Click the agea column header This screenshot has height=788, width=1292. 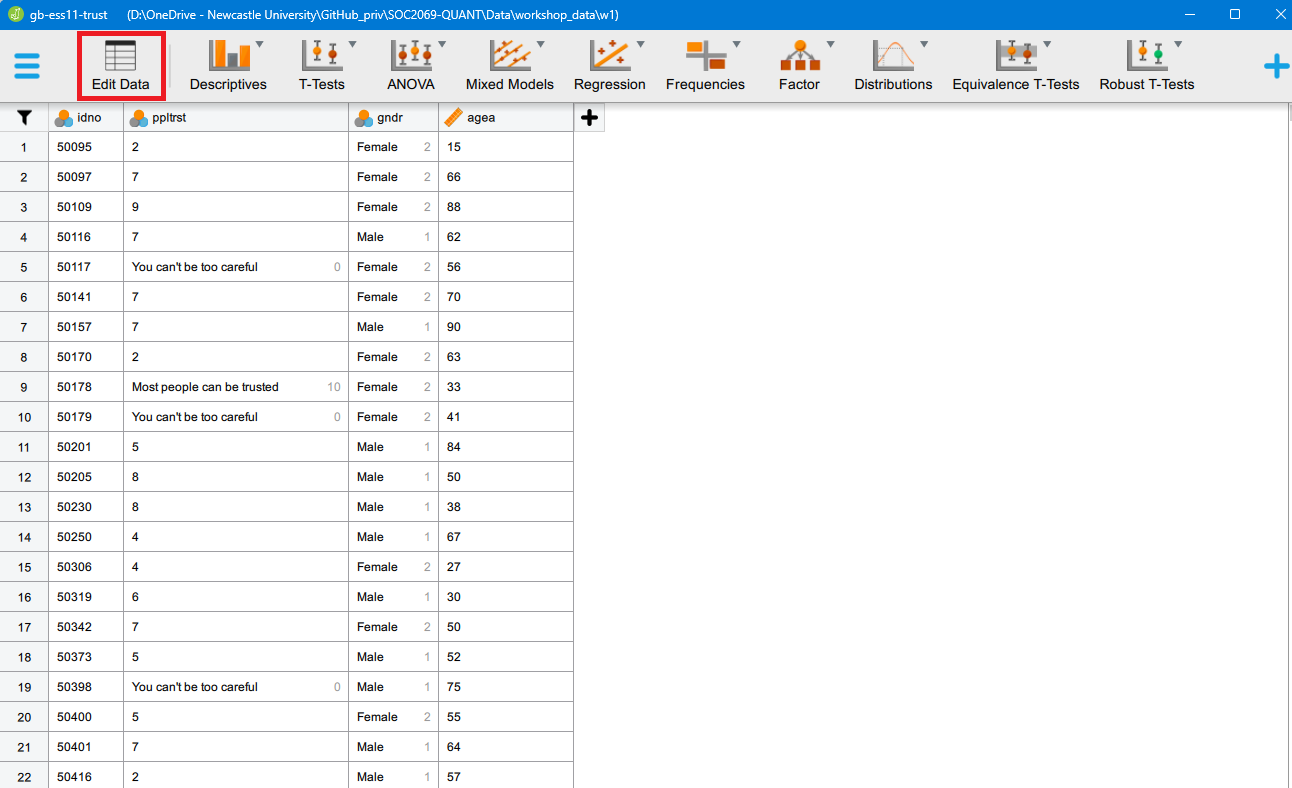(x=506, y=118)
